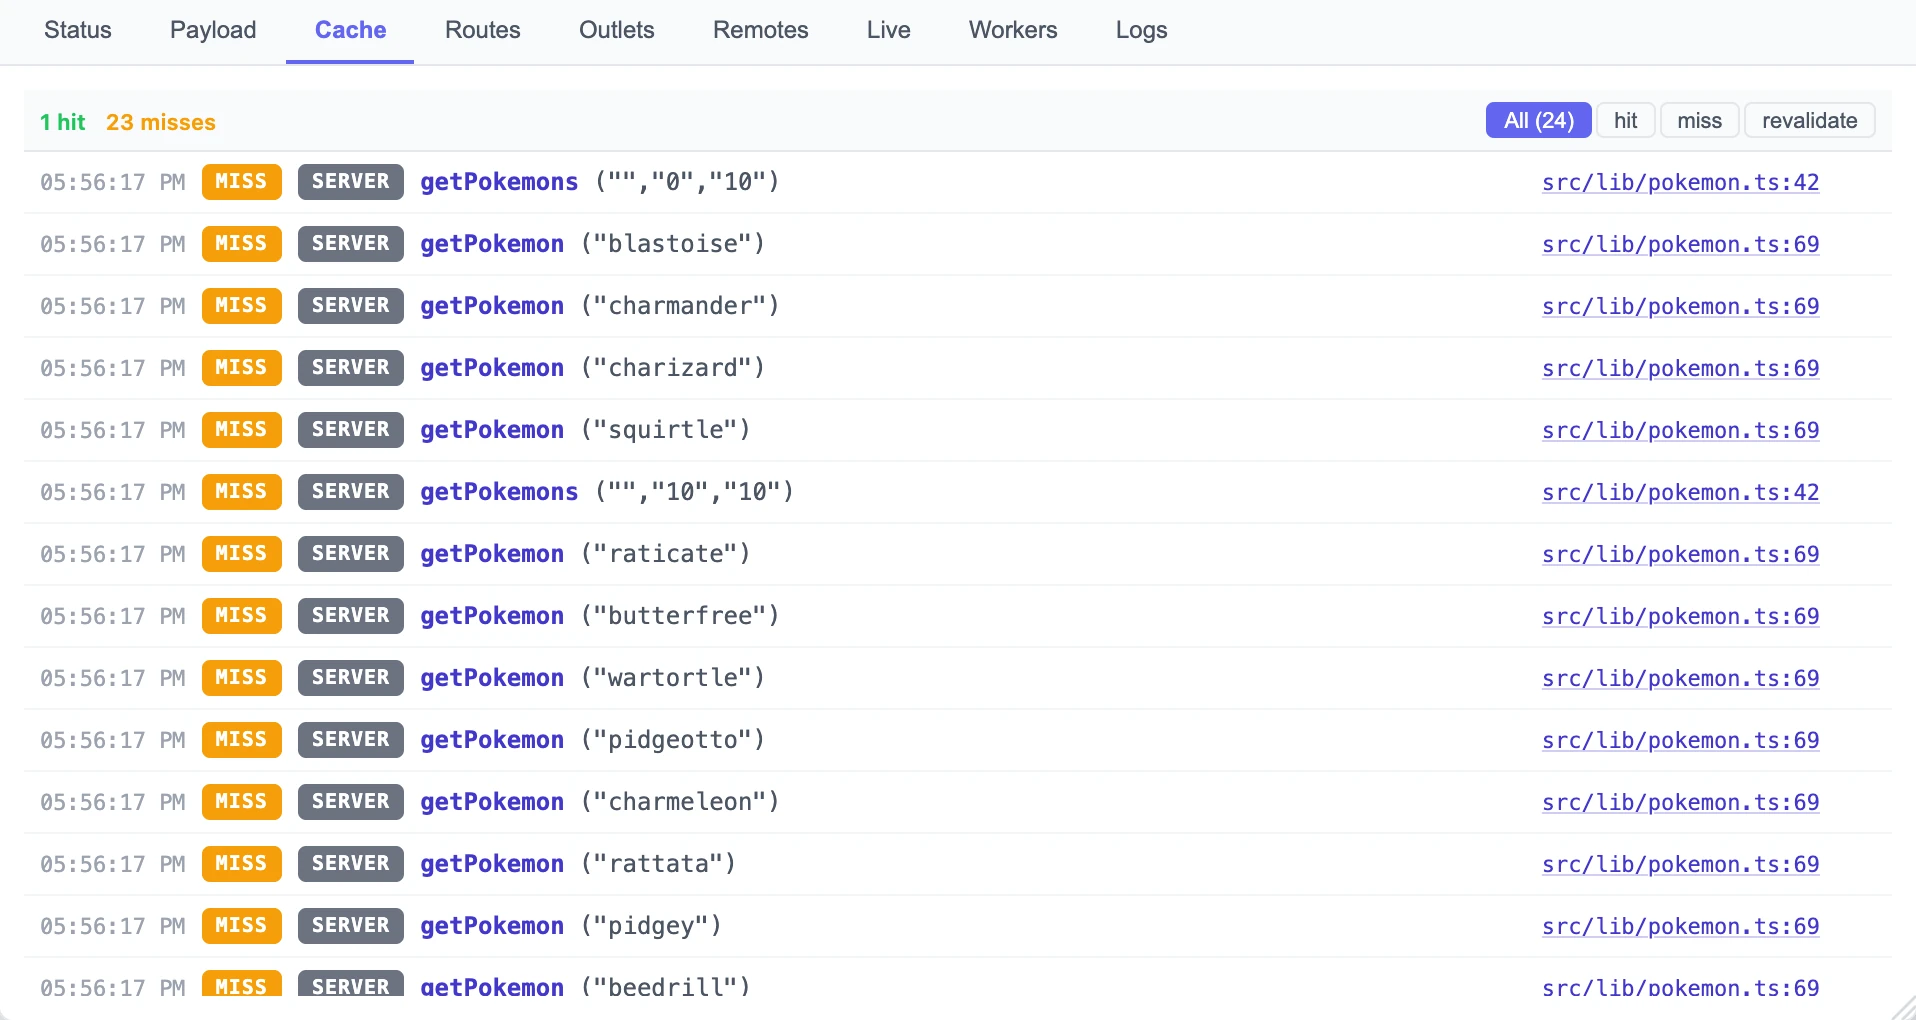Open pokemon.ts:42 link for getPokemons "10","10"
Screen dimensions: 1916x1020
click(1680, 492)
